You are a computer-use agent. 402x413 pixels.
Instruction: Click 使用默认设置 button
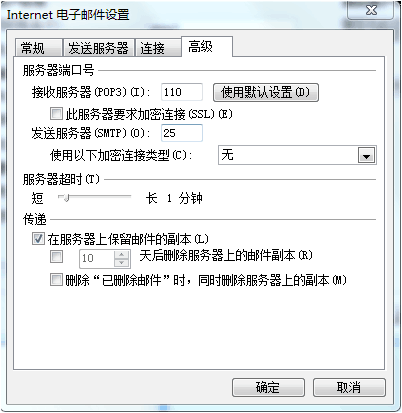[x=266, y=92]
